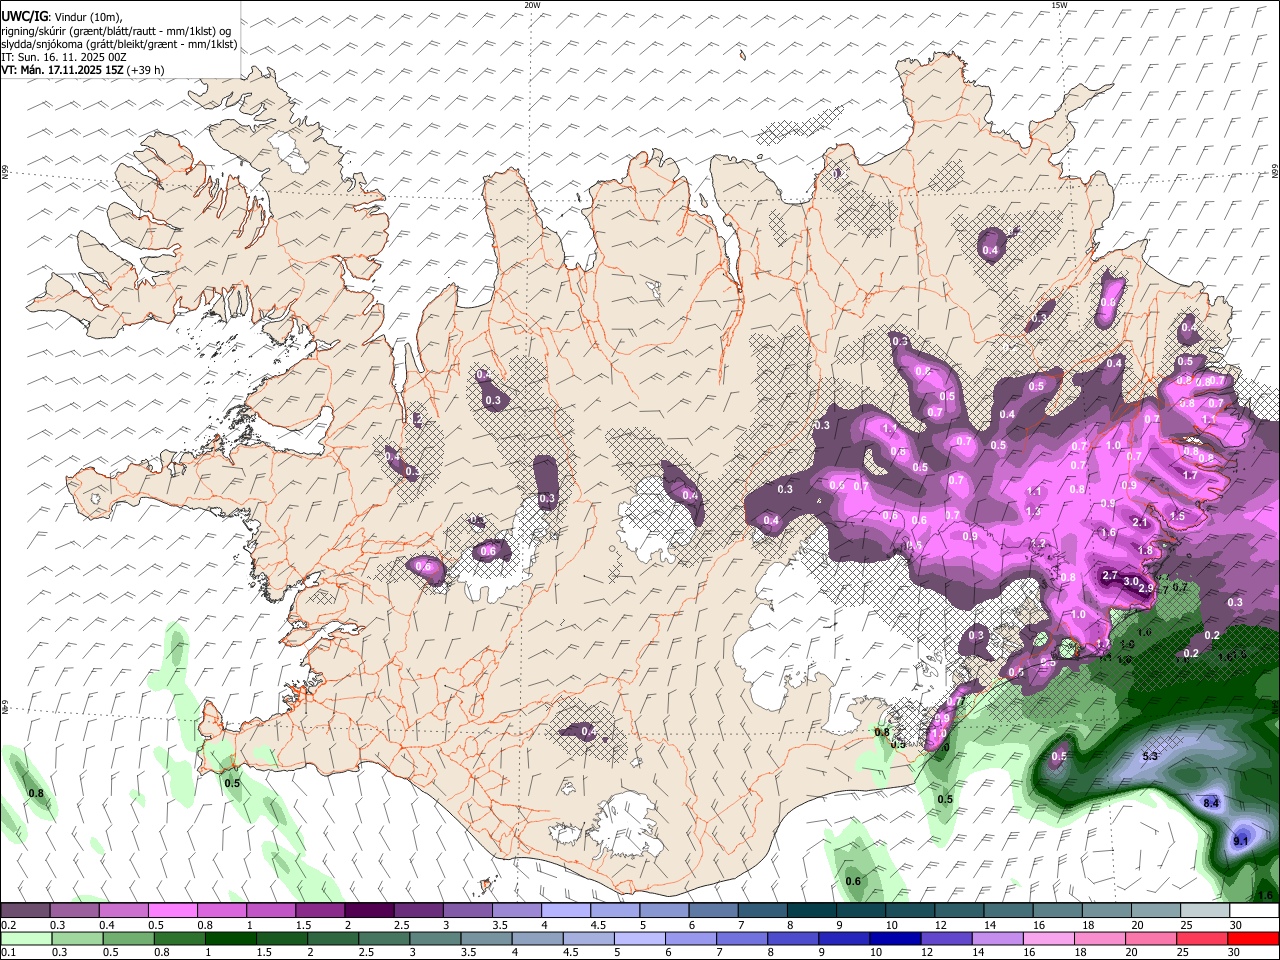Image resolution: width=1280 pixels, height=960 pixels.
Task: Click the upper legend swatch between 0.2 and 0.3
Action: click(x=25, y=910)
